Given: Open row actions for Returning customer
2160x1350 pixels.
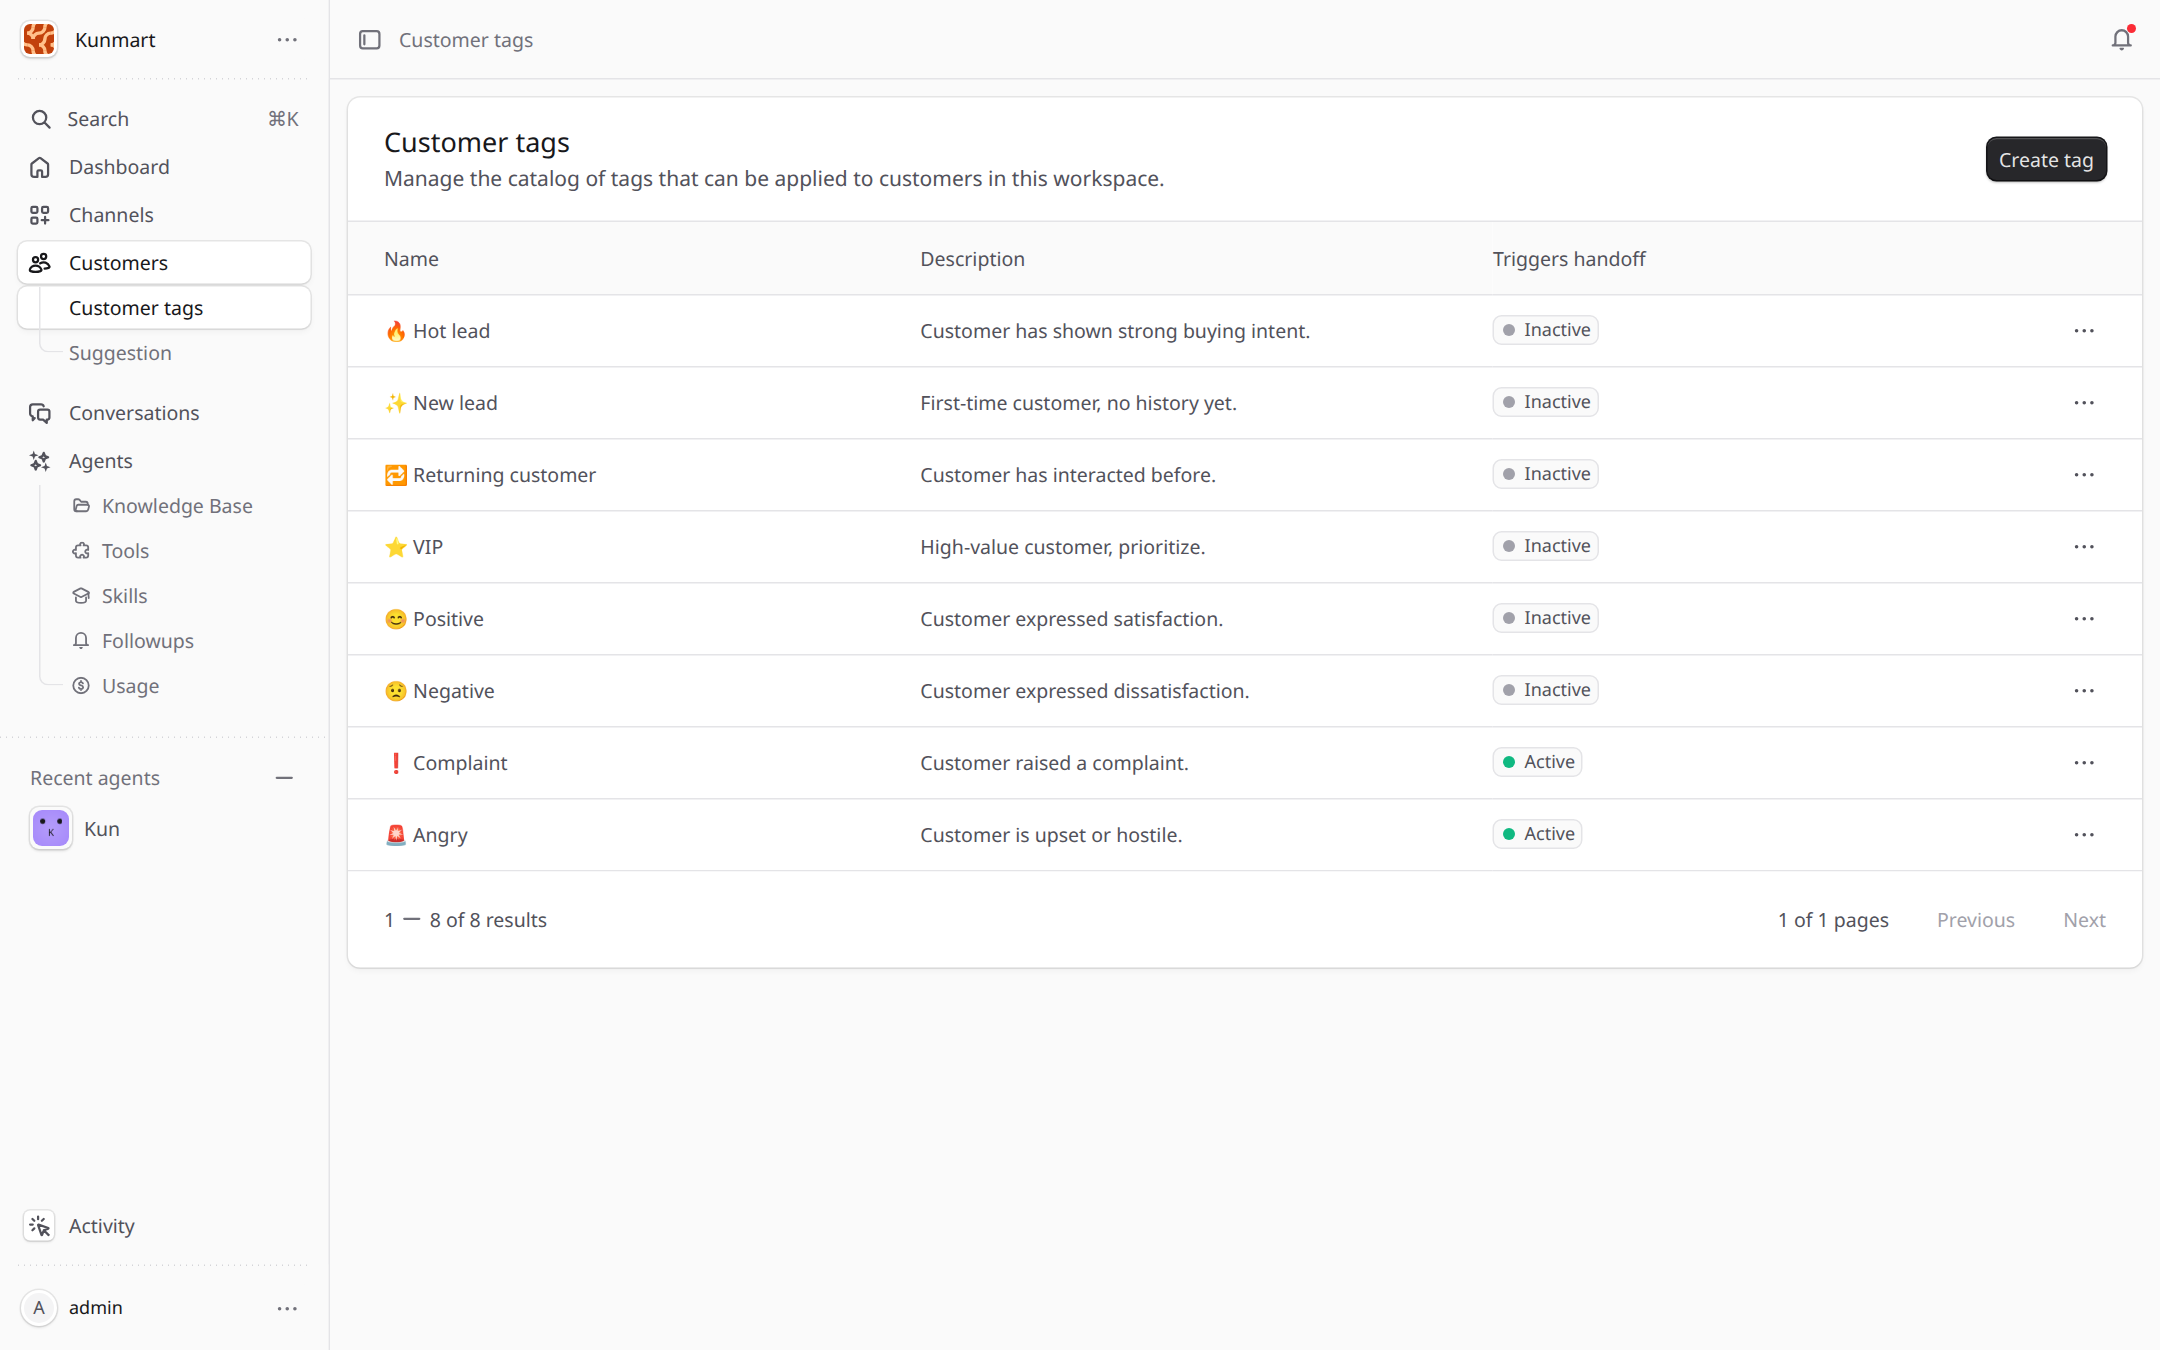Looking at the screenshot, I should (2084, 475).
